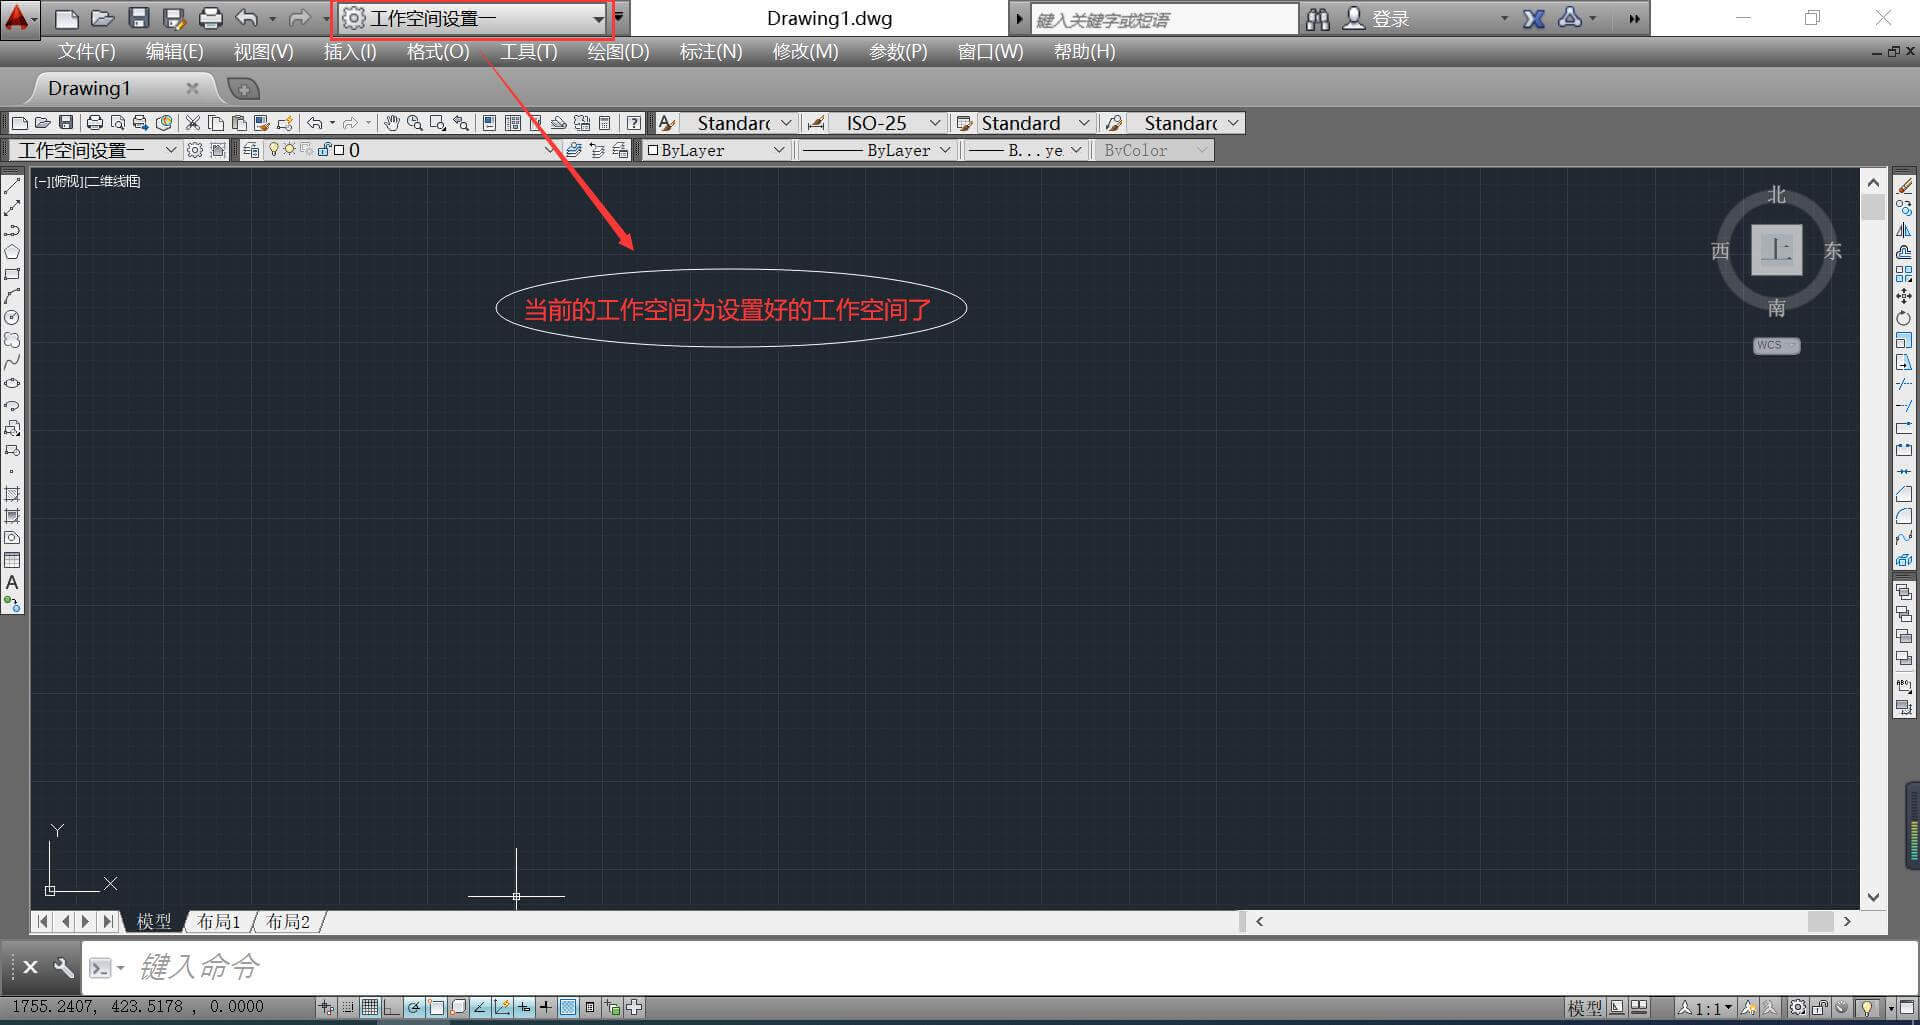Select the Table draw tool
This screenshot has width=1920, height=1025.
click(12, 560)
